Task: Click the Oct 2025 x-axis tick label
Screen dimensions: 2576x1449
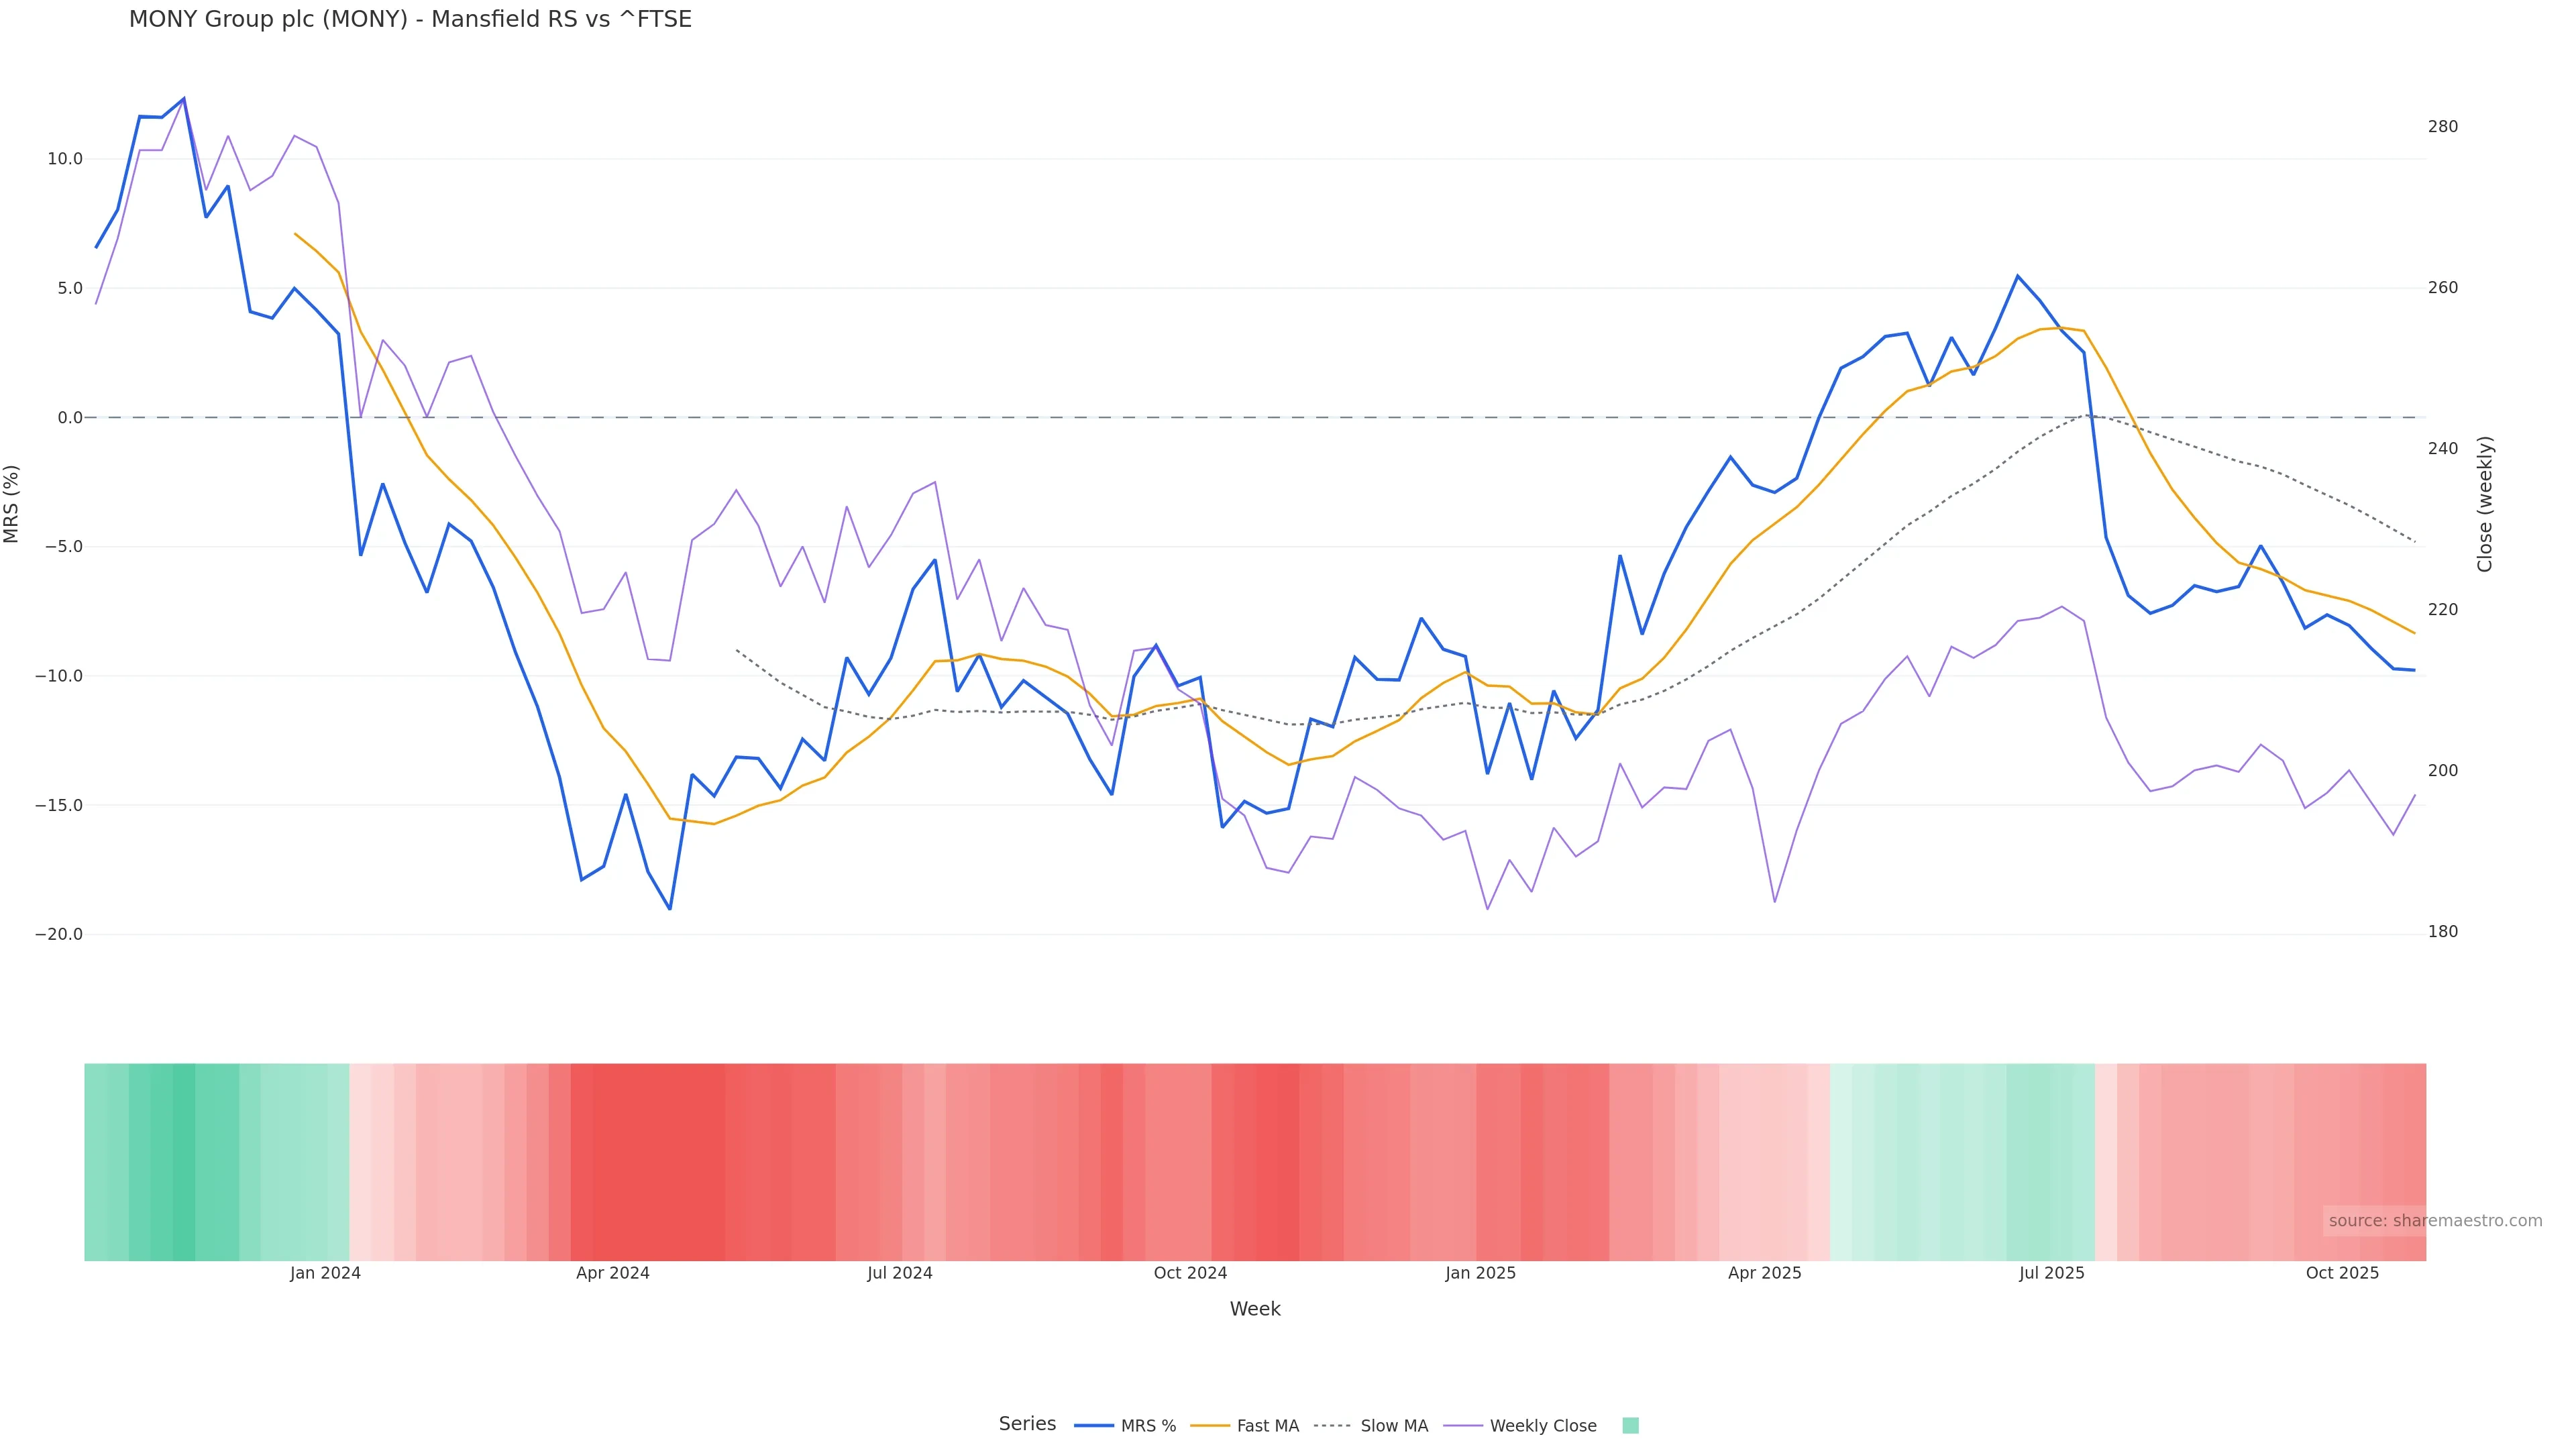Action: click(2342, 1273)
